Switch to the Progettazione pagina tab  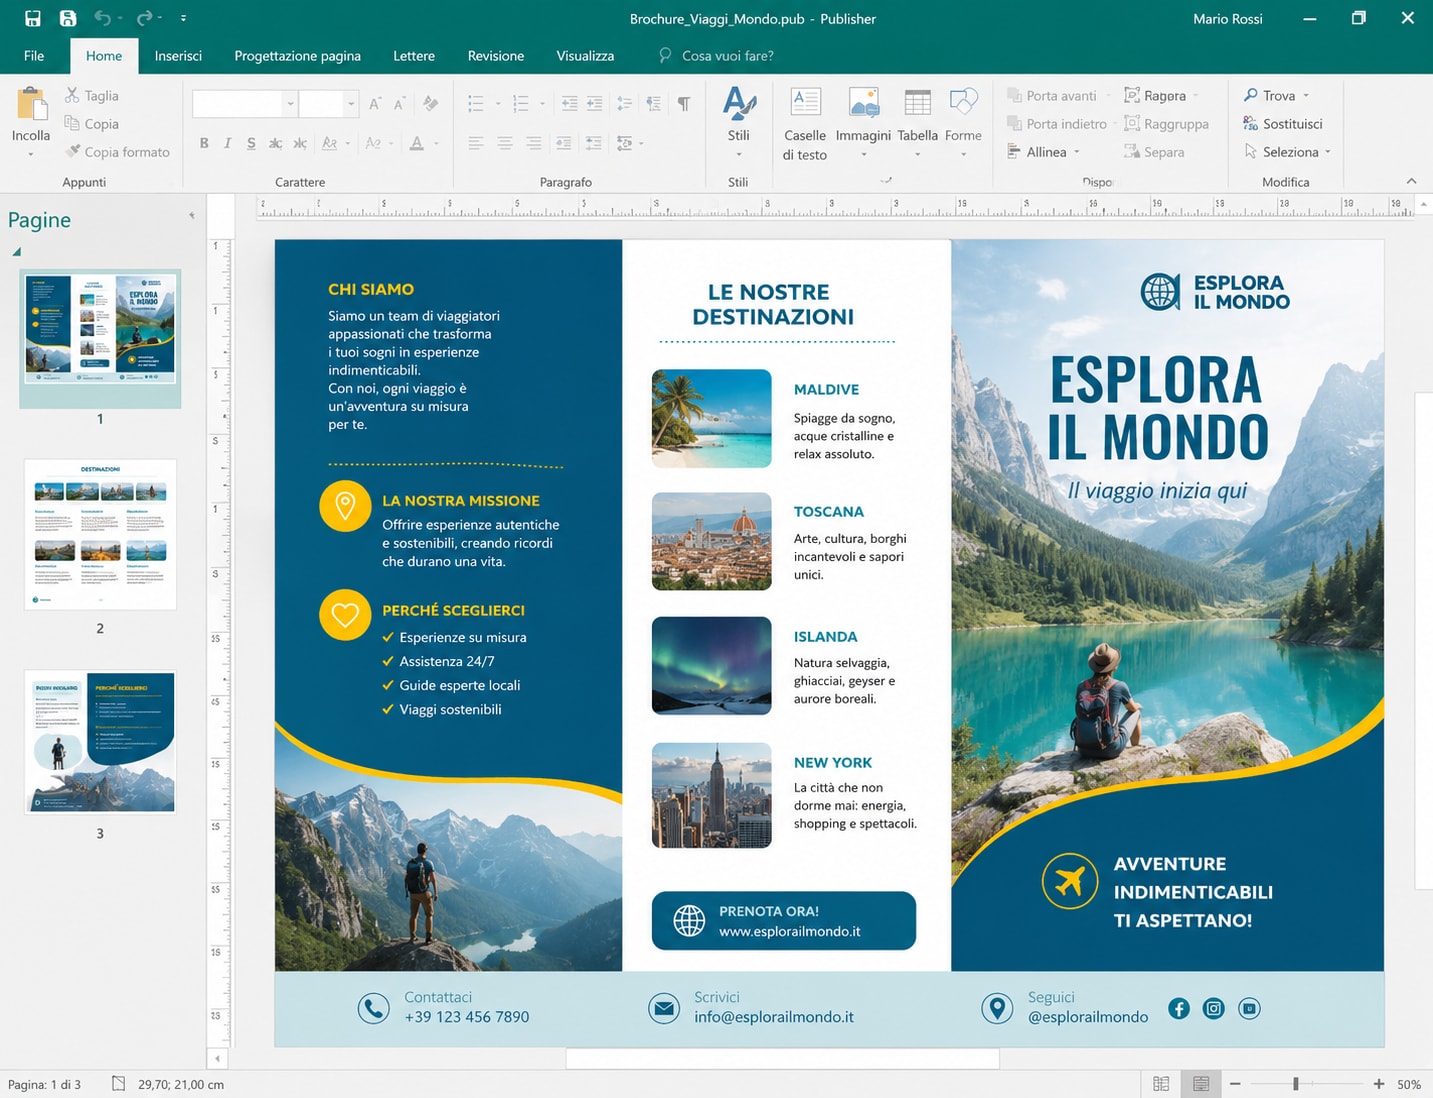coord(297,55)
